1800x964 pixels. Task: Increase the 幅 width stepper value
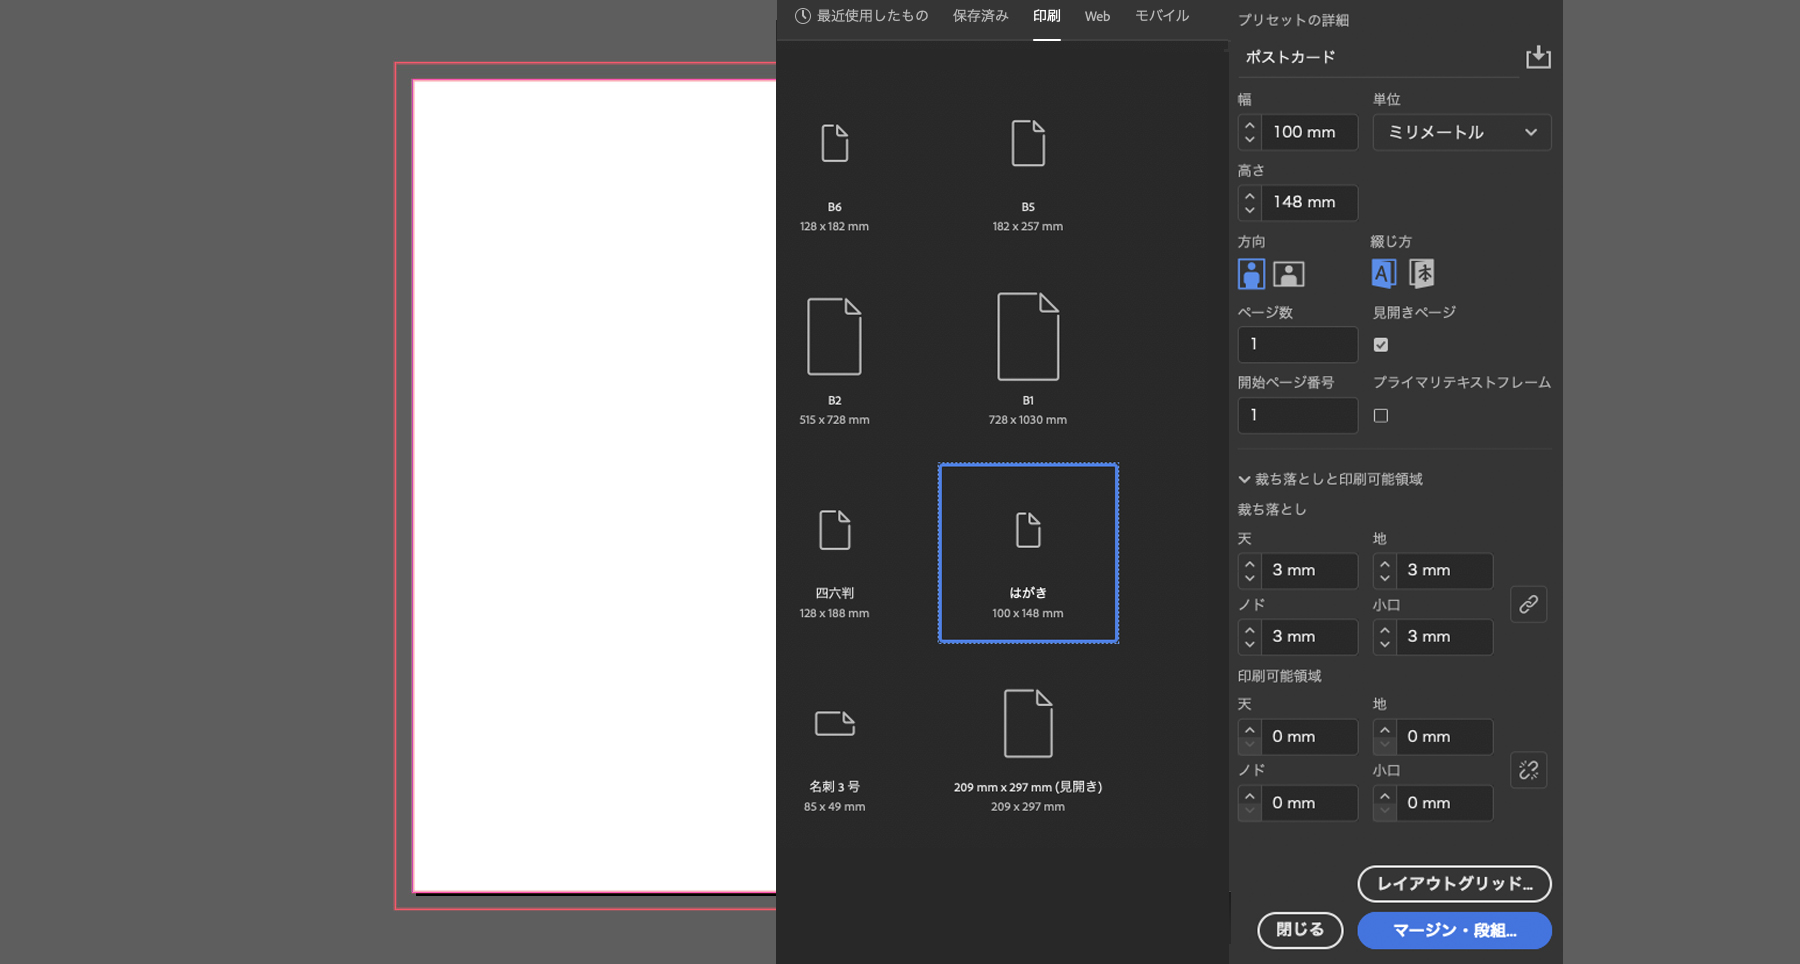[x=1249, y=125]
